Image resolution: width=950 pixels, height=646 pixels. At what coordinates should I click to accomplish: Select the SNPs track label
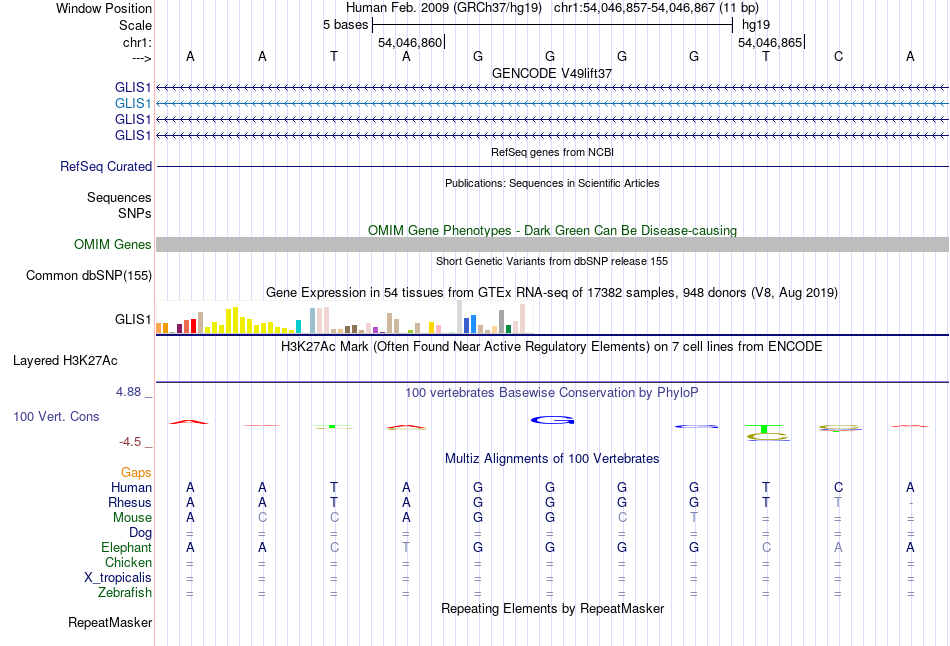click(x=135, y=213)
